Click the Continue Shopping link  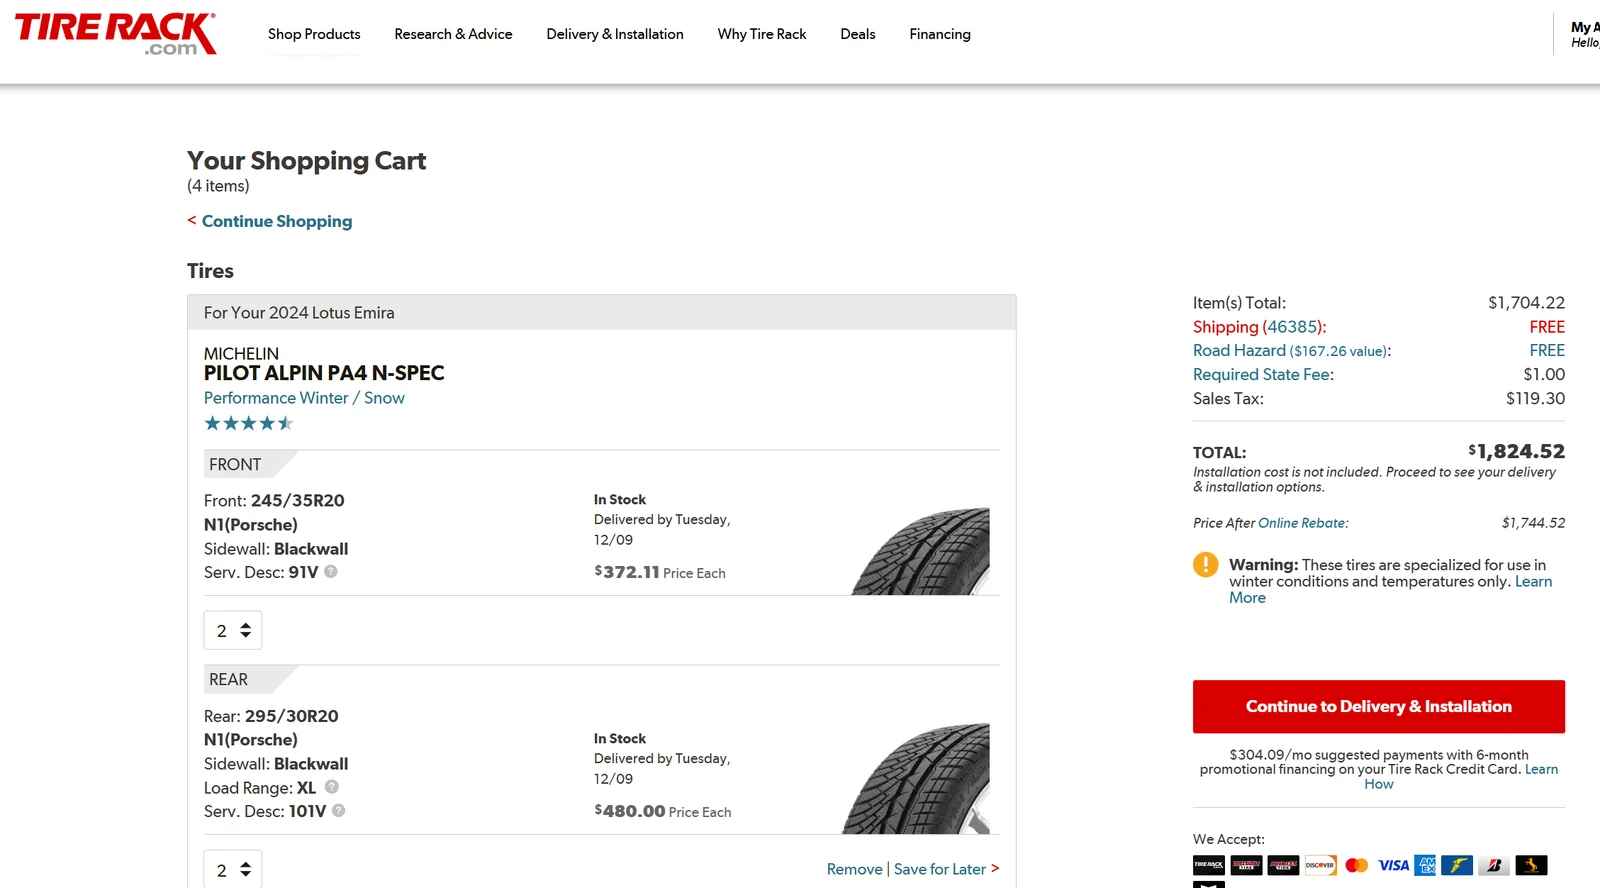[x=277, y=221]
